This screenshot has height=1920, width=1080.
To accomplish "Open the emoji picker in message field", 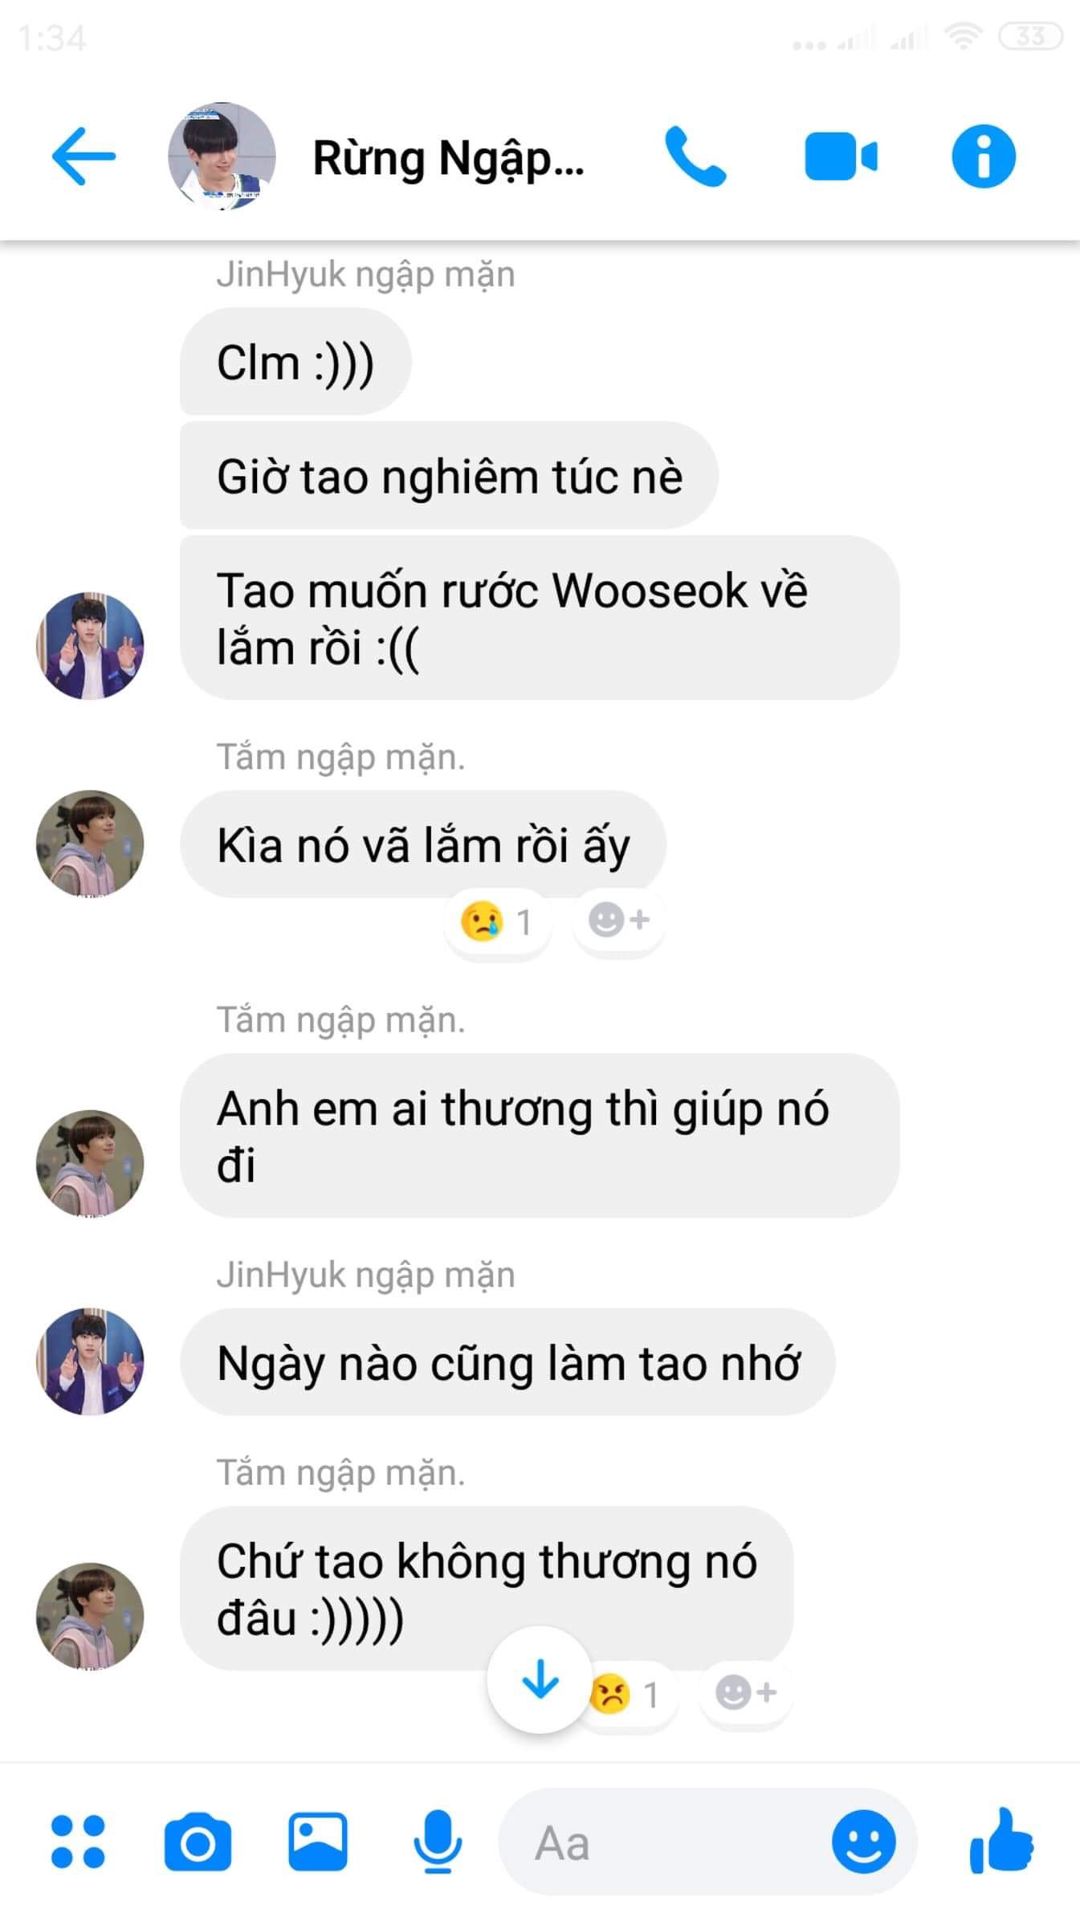I will tap(864, 1841).
